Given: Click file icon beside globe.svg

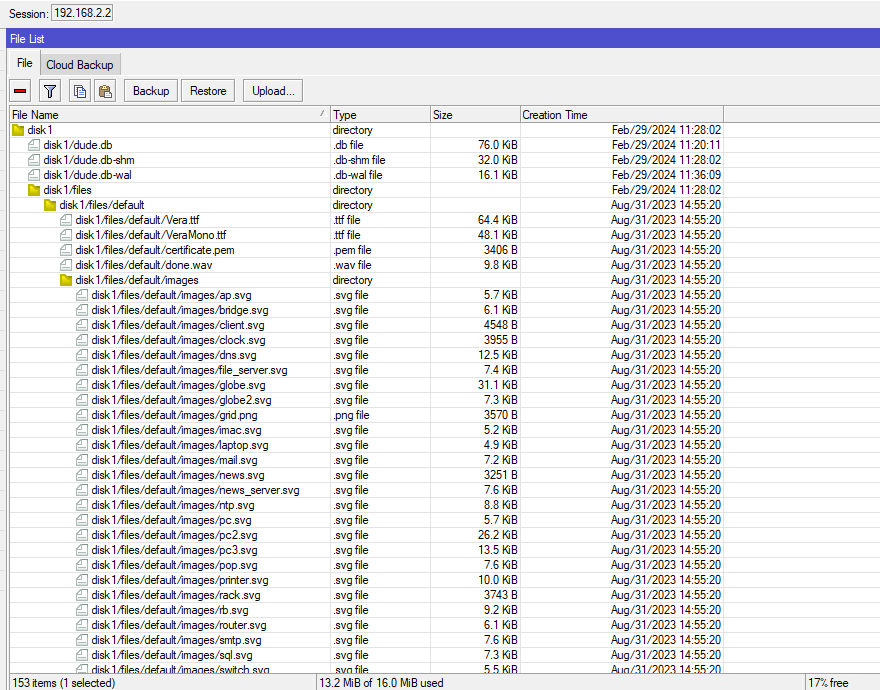Looking at the screenshot, I should pos(82,385).
